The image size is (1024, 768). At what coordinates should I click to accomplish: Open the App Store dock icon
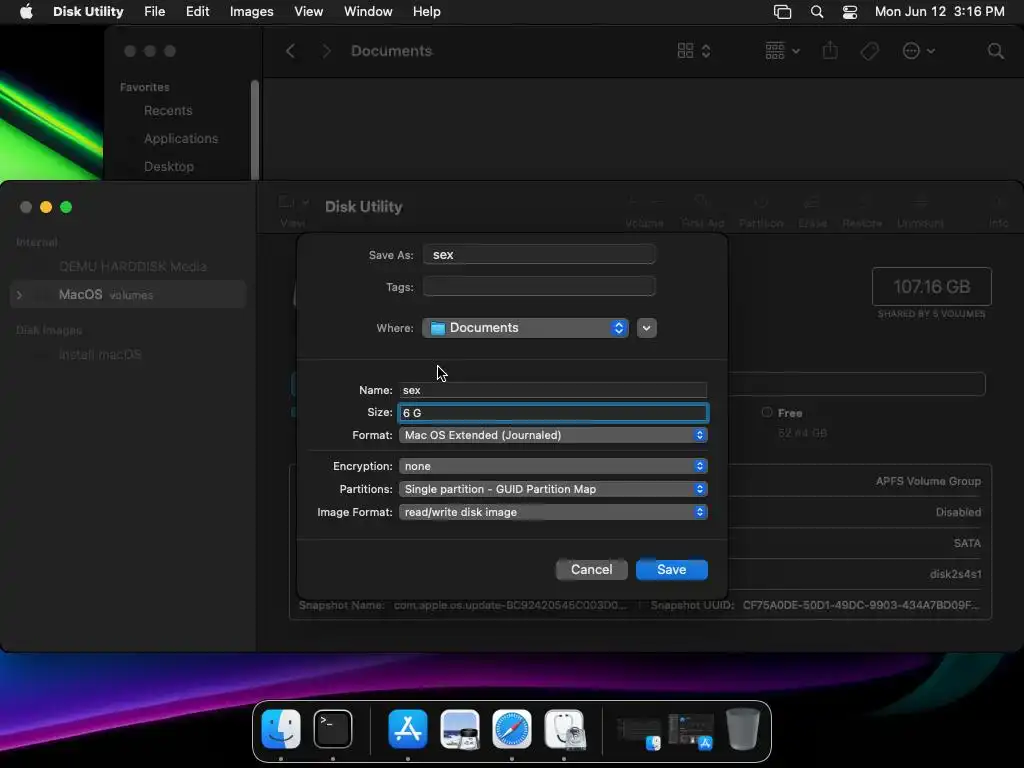point(408,729)
